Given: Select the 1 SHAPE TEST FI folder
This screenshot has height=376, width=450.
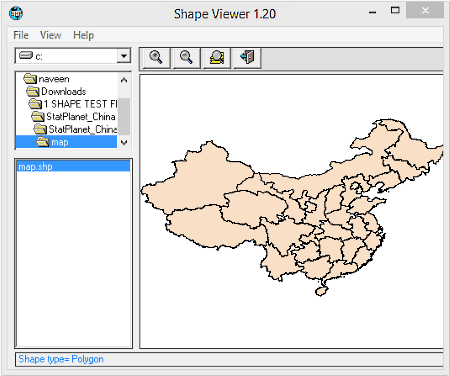Looking at the screenshot, I should pyautogui.click(x=73, y=104).
